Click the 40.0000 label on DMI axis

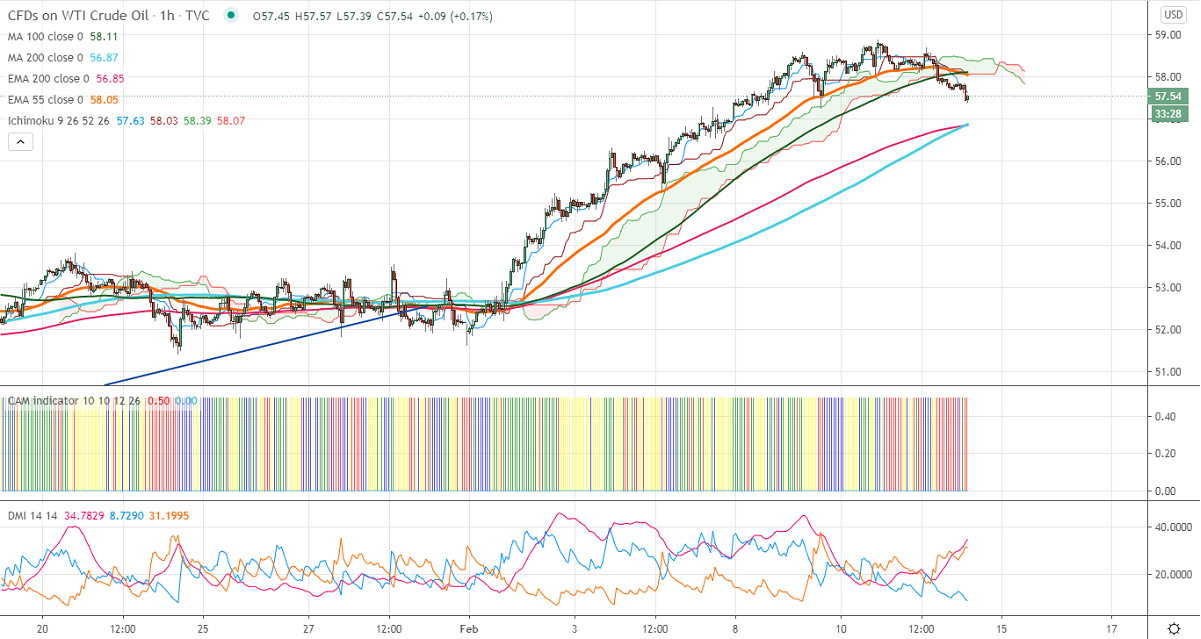(1175, 527)
